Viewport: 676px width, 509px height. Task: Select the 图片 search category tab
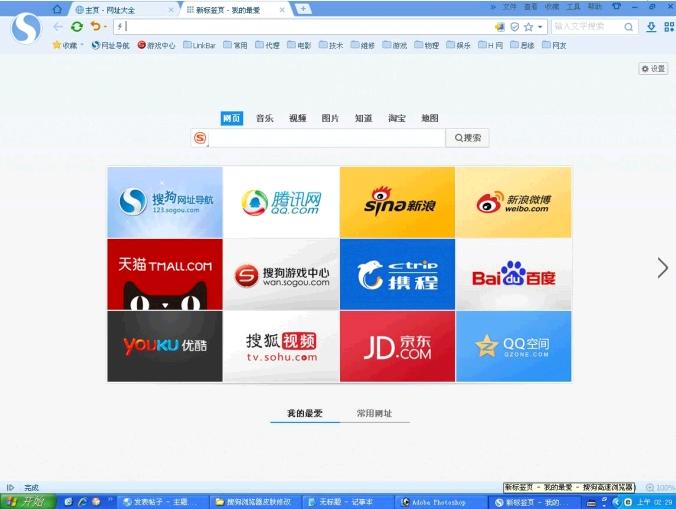click(330, 118)
